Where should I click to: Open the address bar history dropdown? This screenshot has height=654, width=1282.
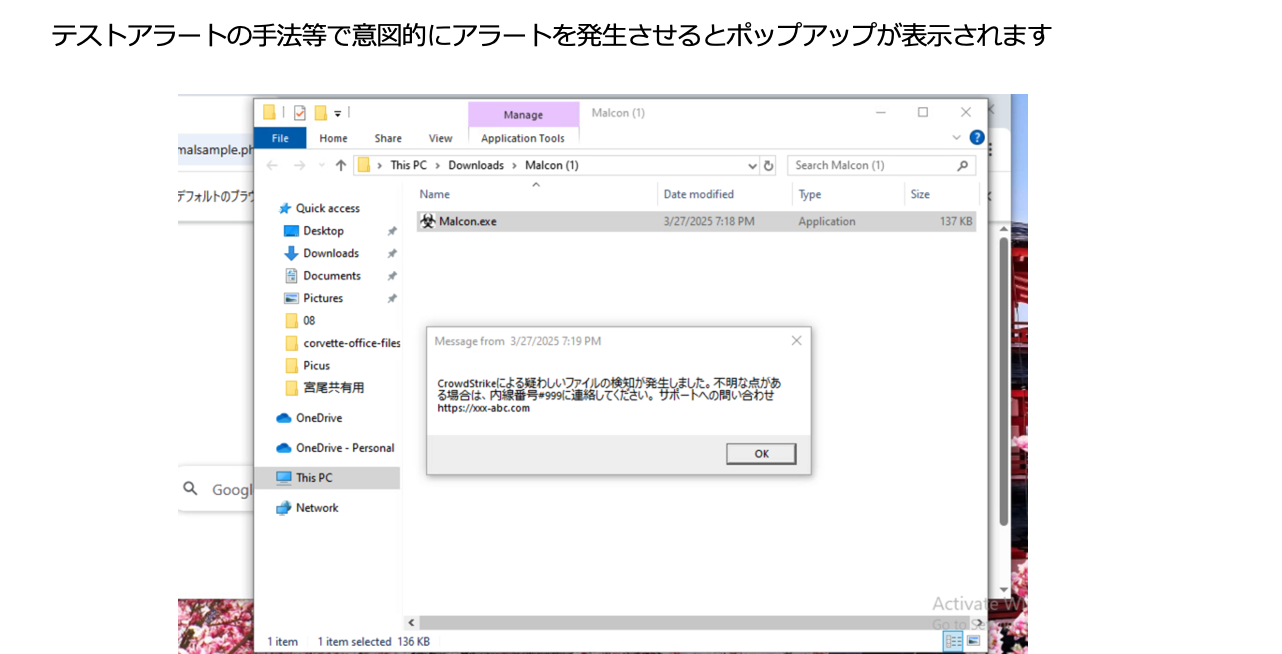[752, 166]
